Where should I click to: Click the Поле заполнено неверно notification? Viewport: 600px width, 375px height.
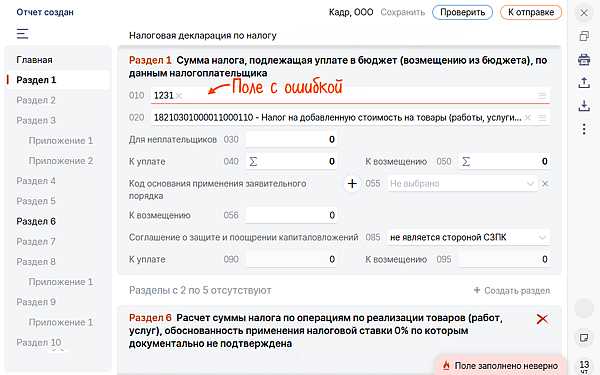501,366
